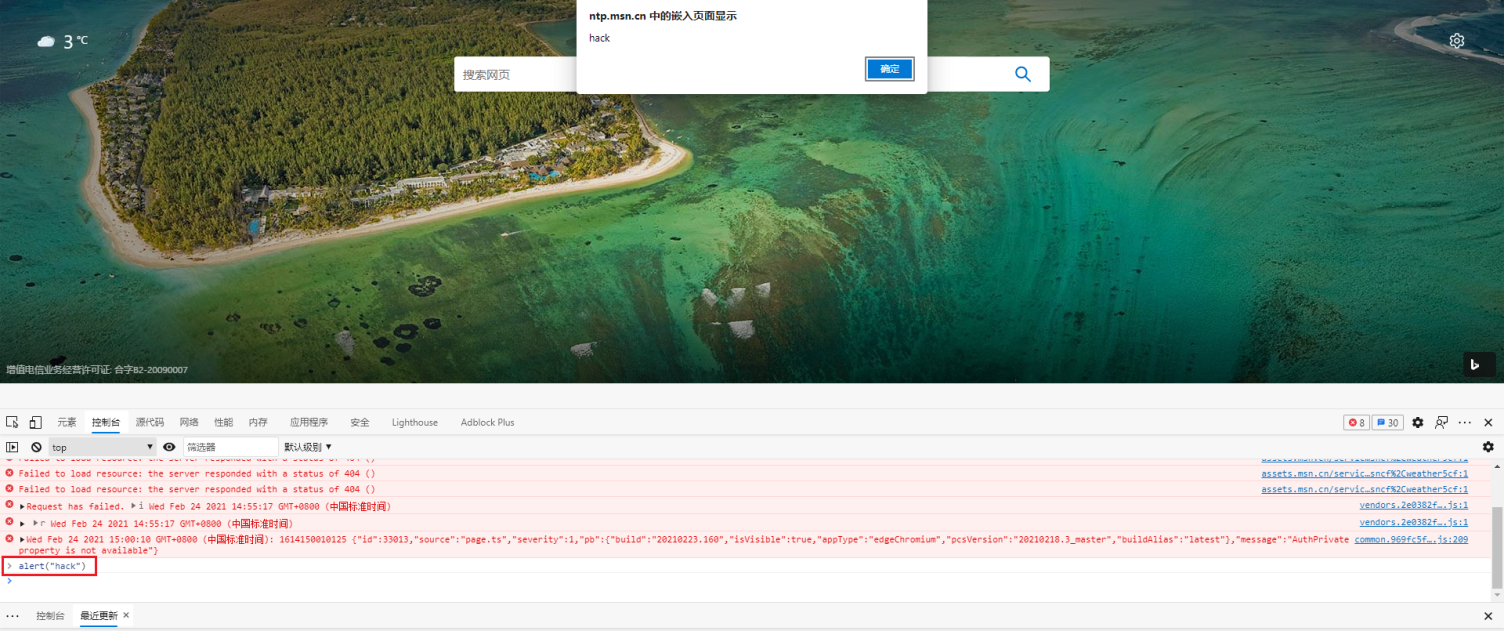Open the 性能 tab
Image resolution: width=1504 pixels, height=631 pixels.
[223, 422]
